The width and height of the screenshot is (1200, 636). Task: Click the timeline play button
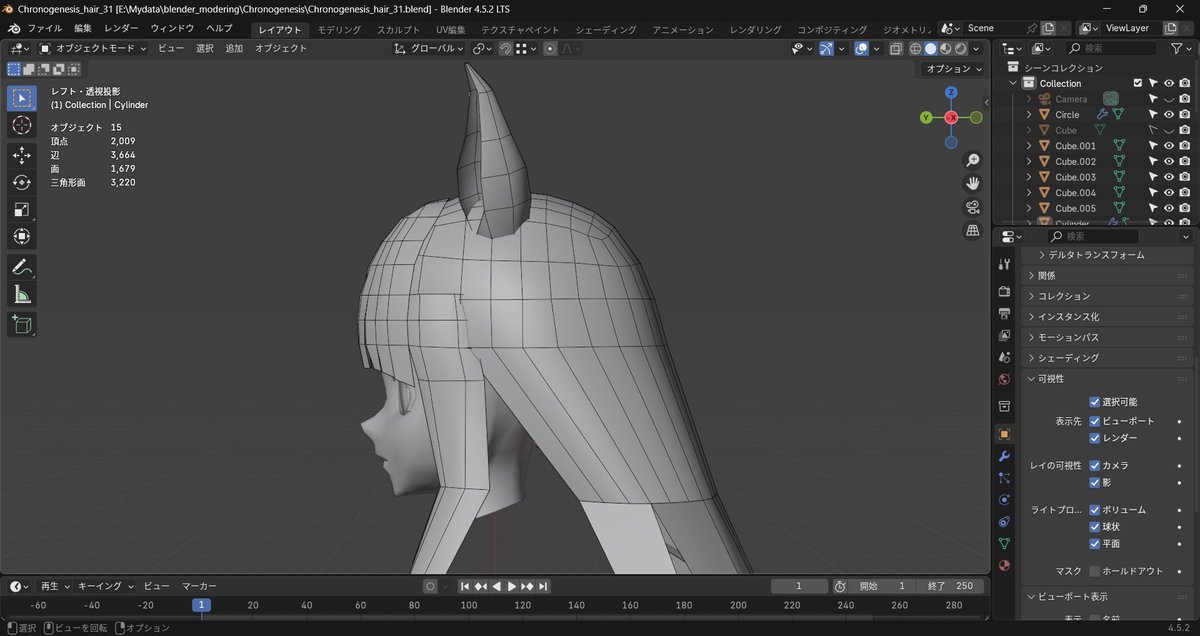(512, 586)
